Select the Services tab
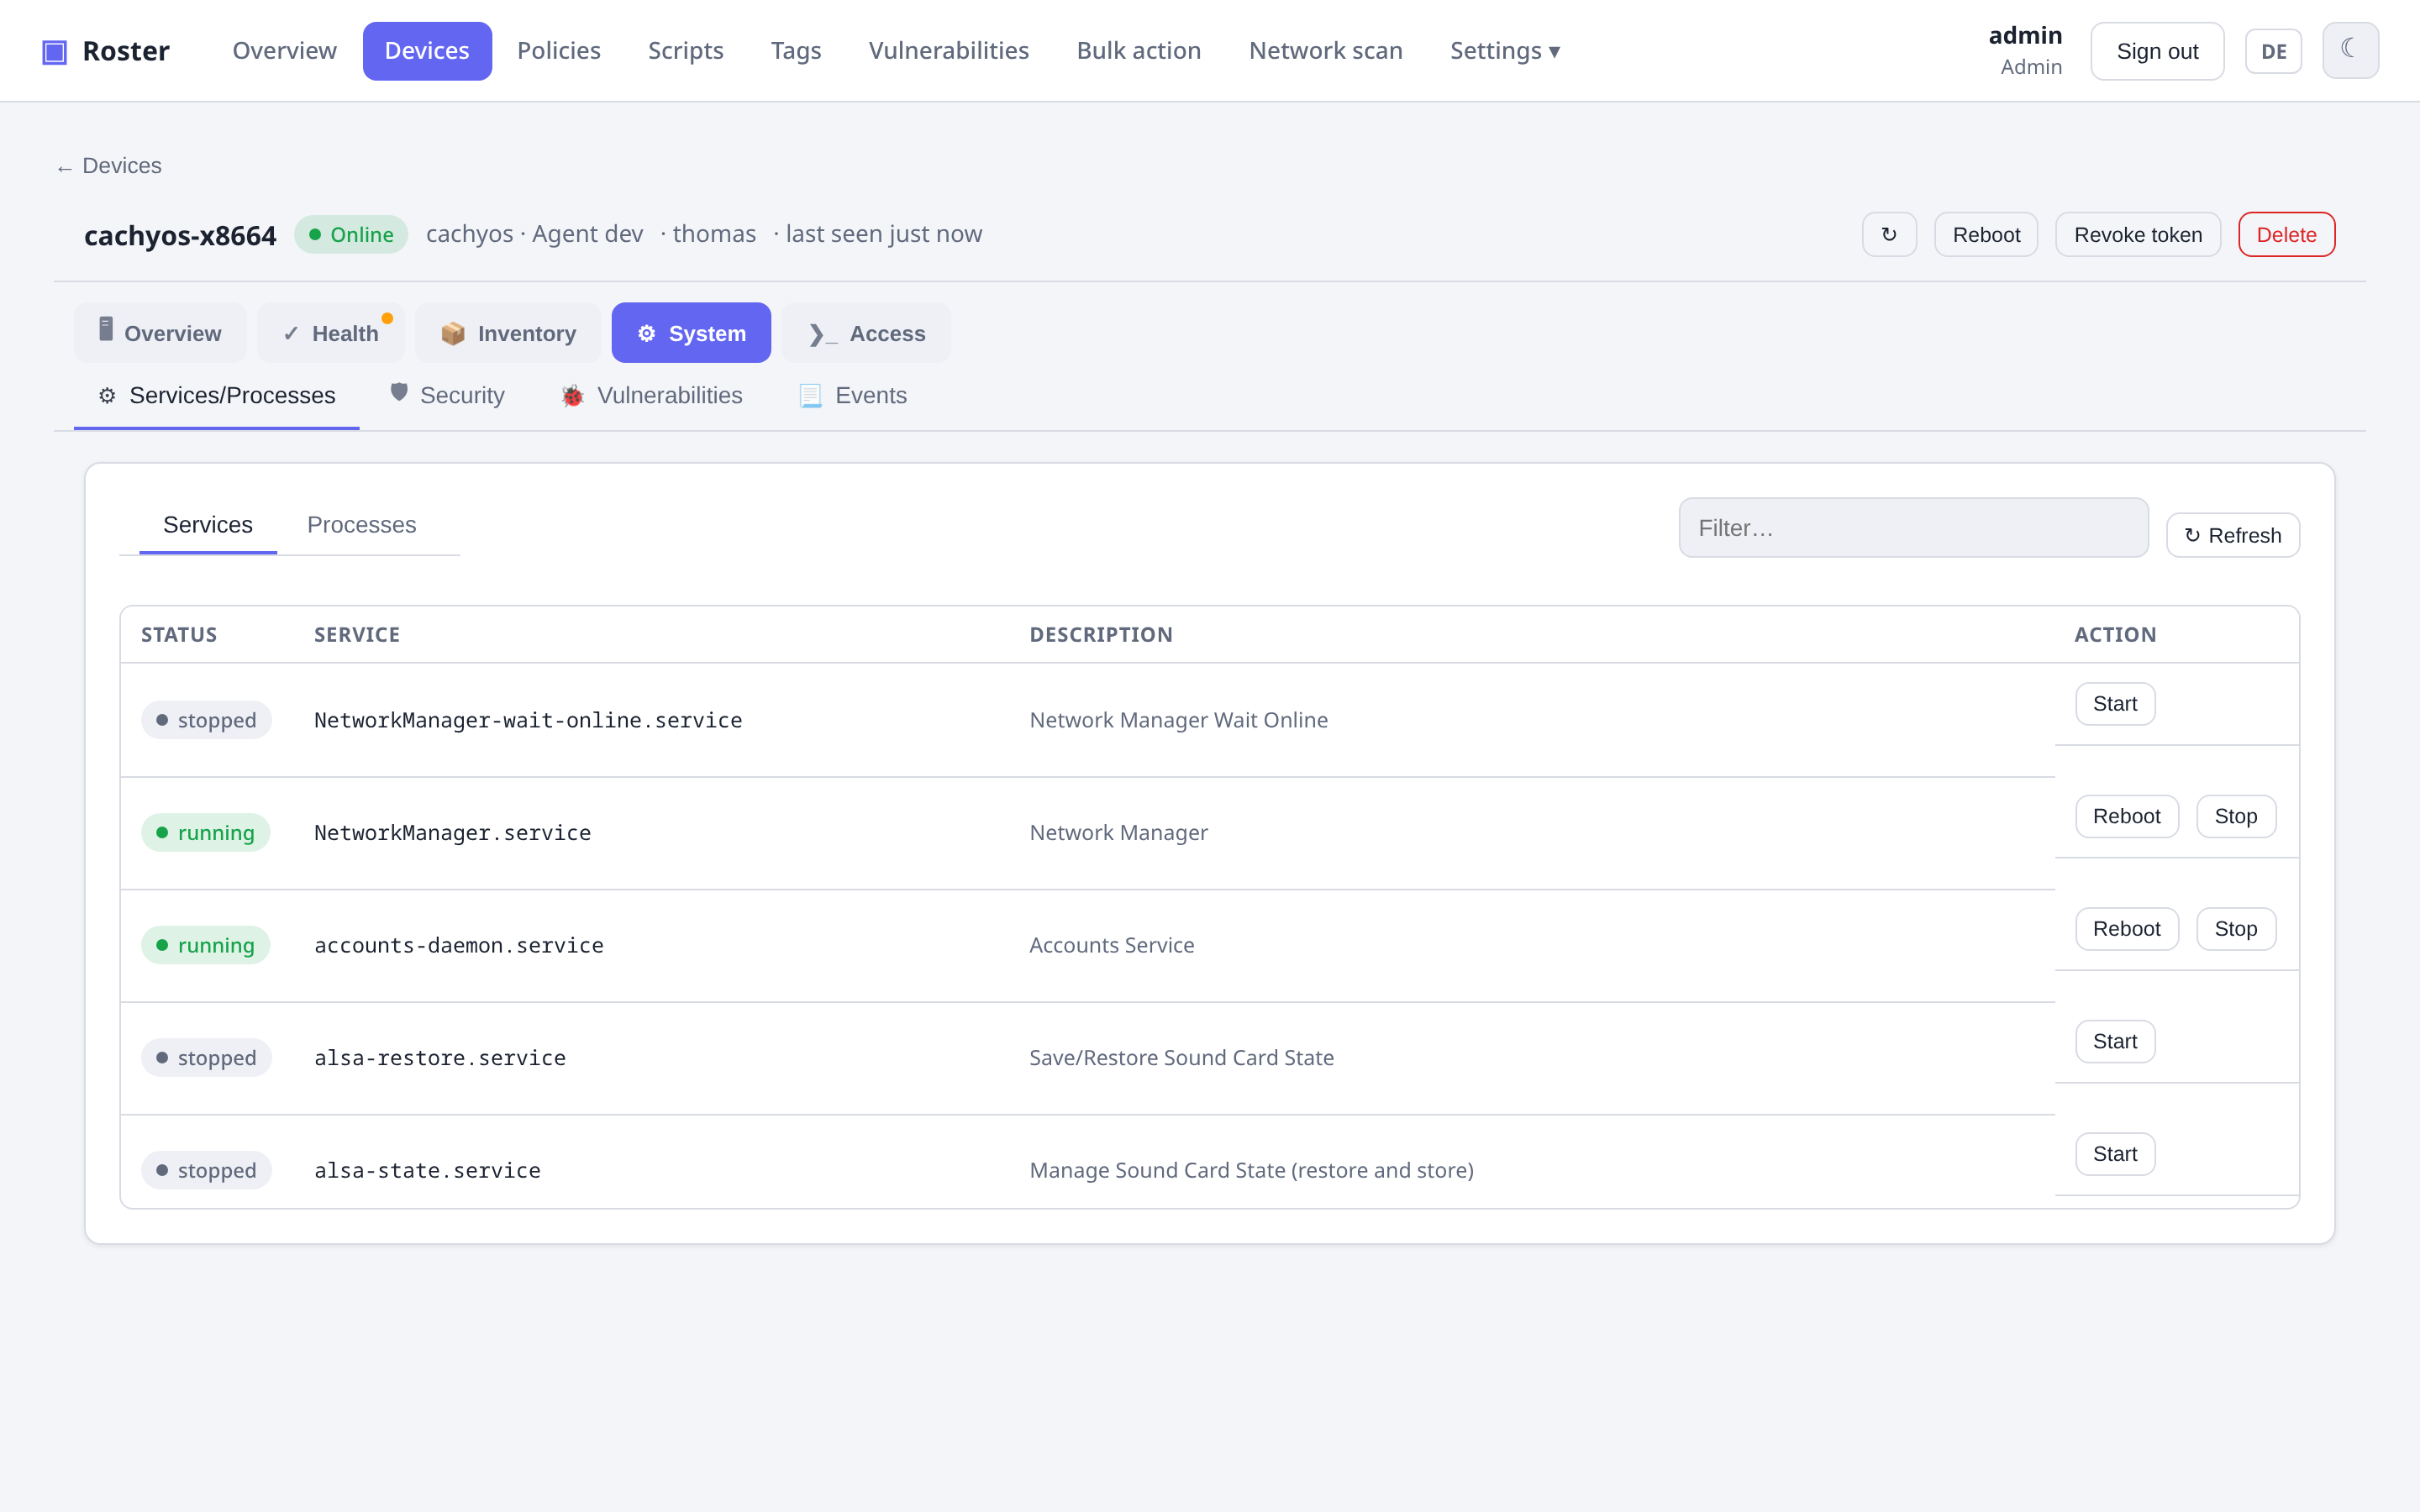The height and width of the screenshot is (1512, 2420). point(208,525)
